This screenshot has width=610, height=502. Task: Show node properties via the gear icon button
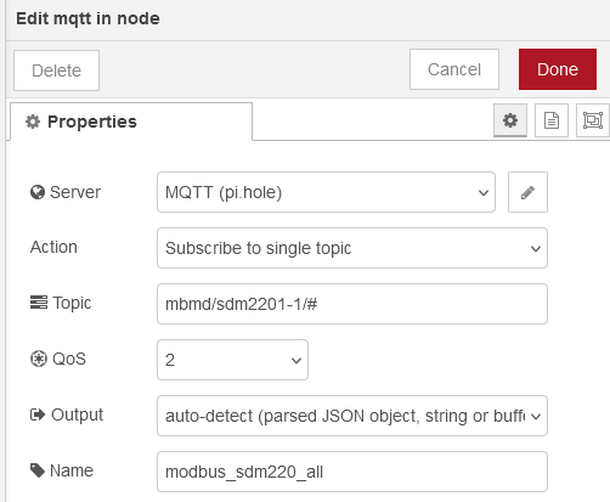(x=510, y=121)
